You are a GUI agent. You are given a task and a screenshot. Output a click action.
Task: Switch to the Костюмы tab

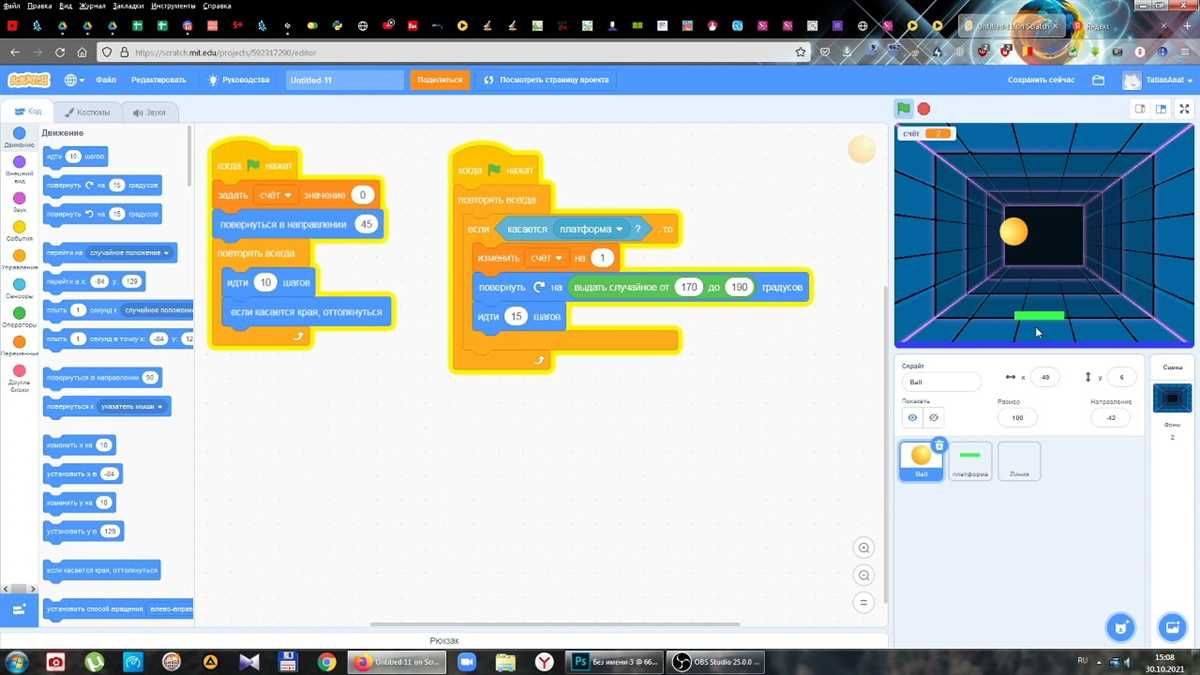point(88,112)
